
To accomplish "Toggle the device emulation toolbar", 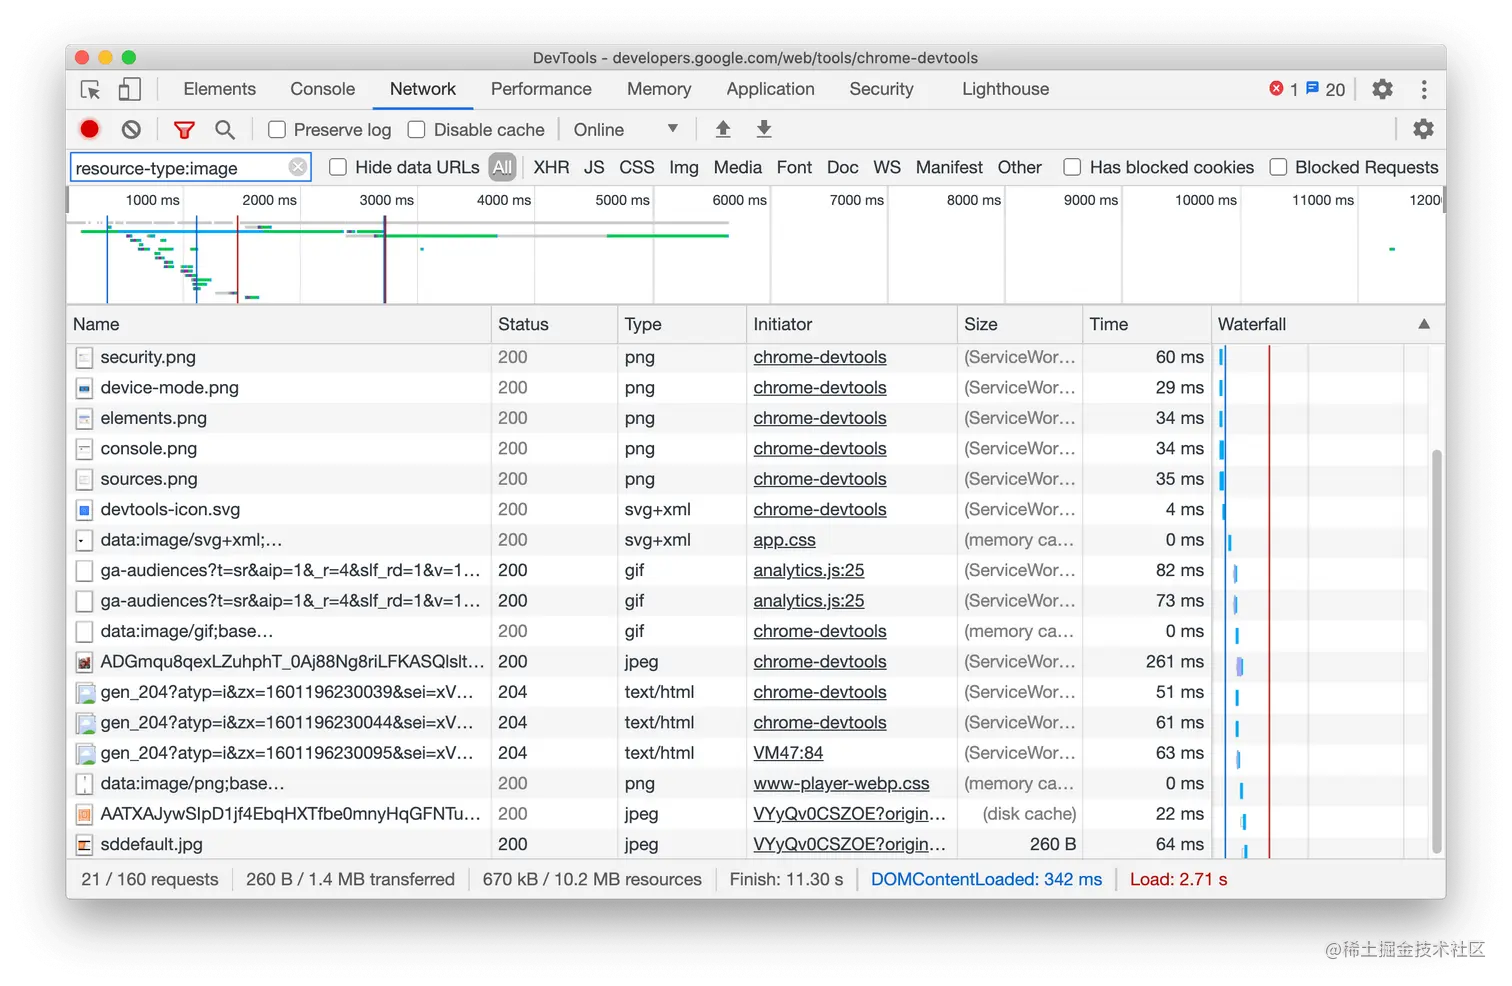I will click(x=129, y=89).
